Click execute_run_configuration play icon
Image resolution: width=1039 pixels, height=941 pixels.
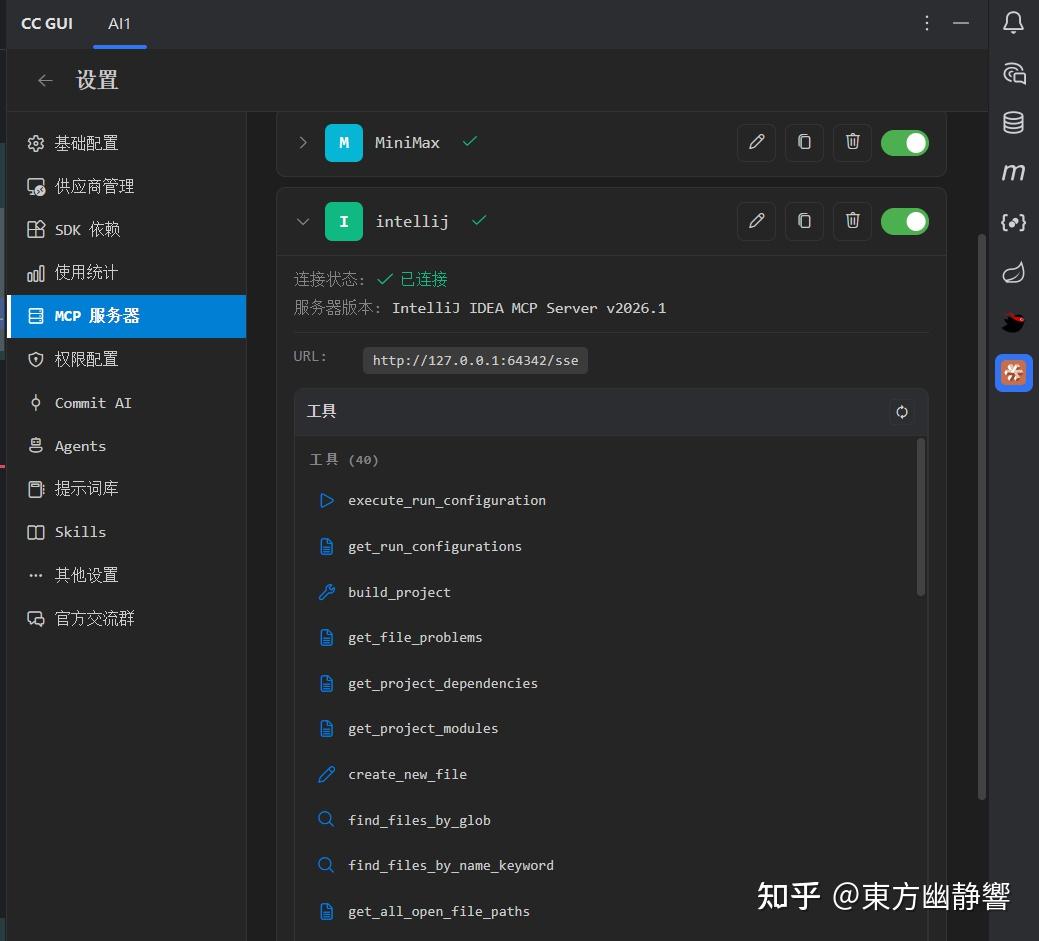(326, 500)
